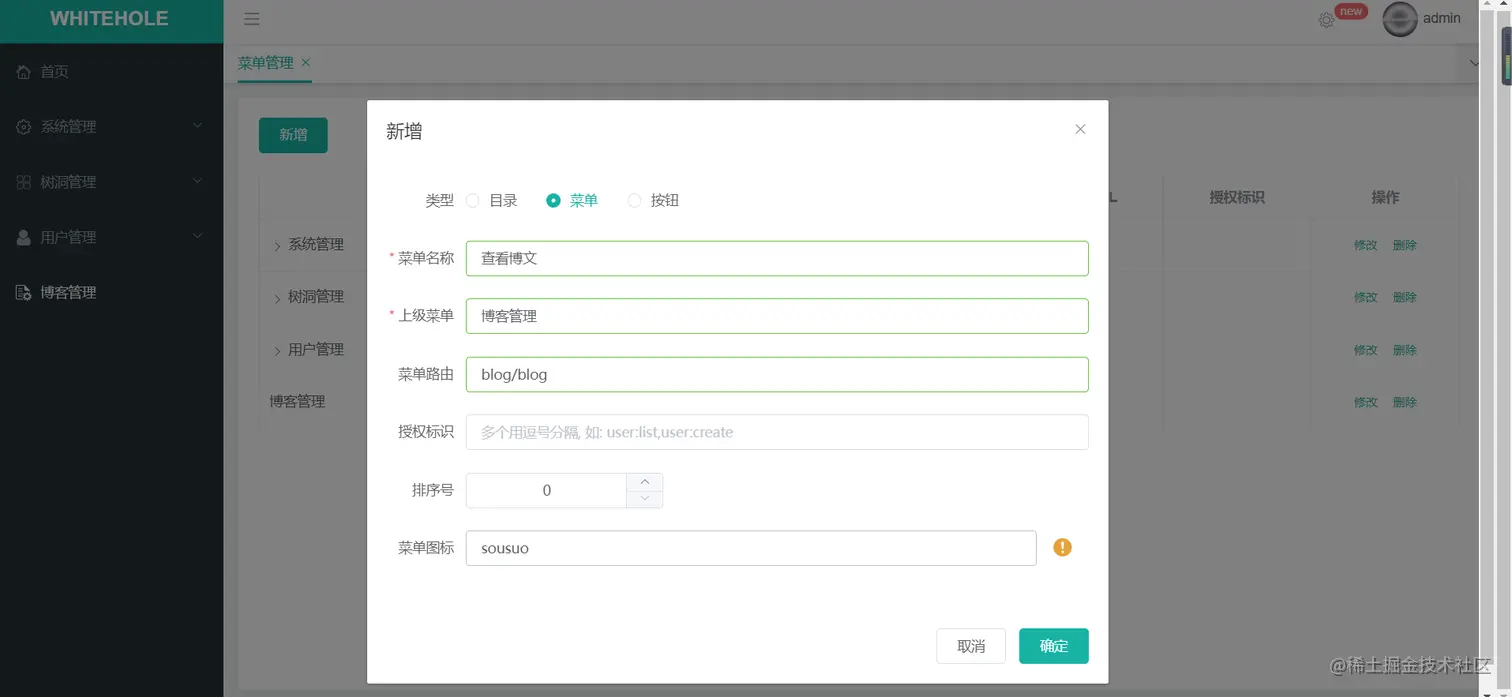Image resolution: width=1512 pixels, height=697 pixels.
Task: Click the 确定 confirm button
Action: pos(1053,646)
